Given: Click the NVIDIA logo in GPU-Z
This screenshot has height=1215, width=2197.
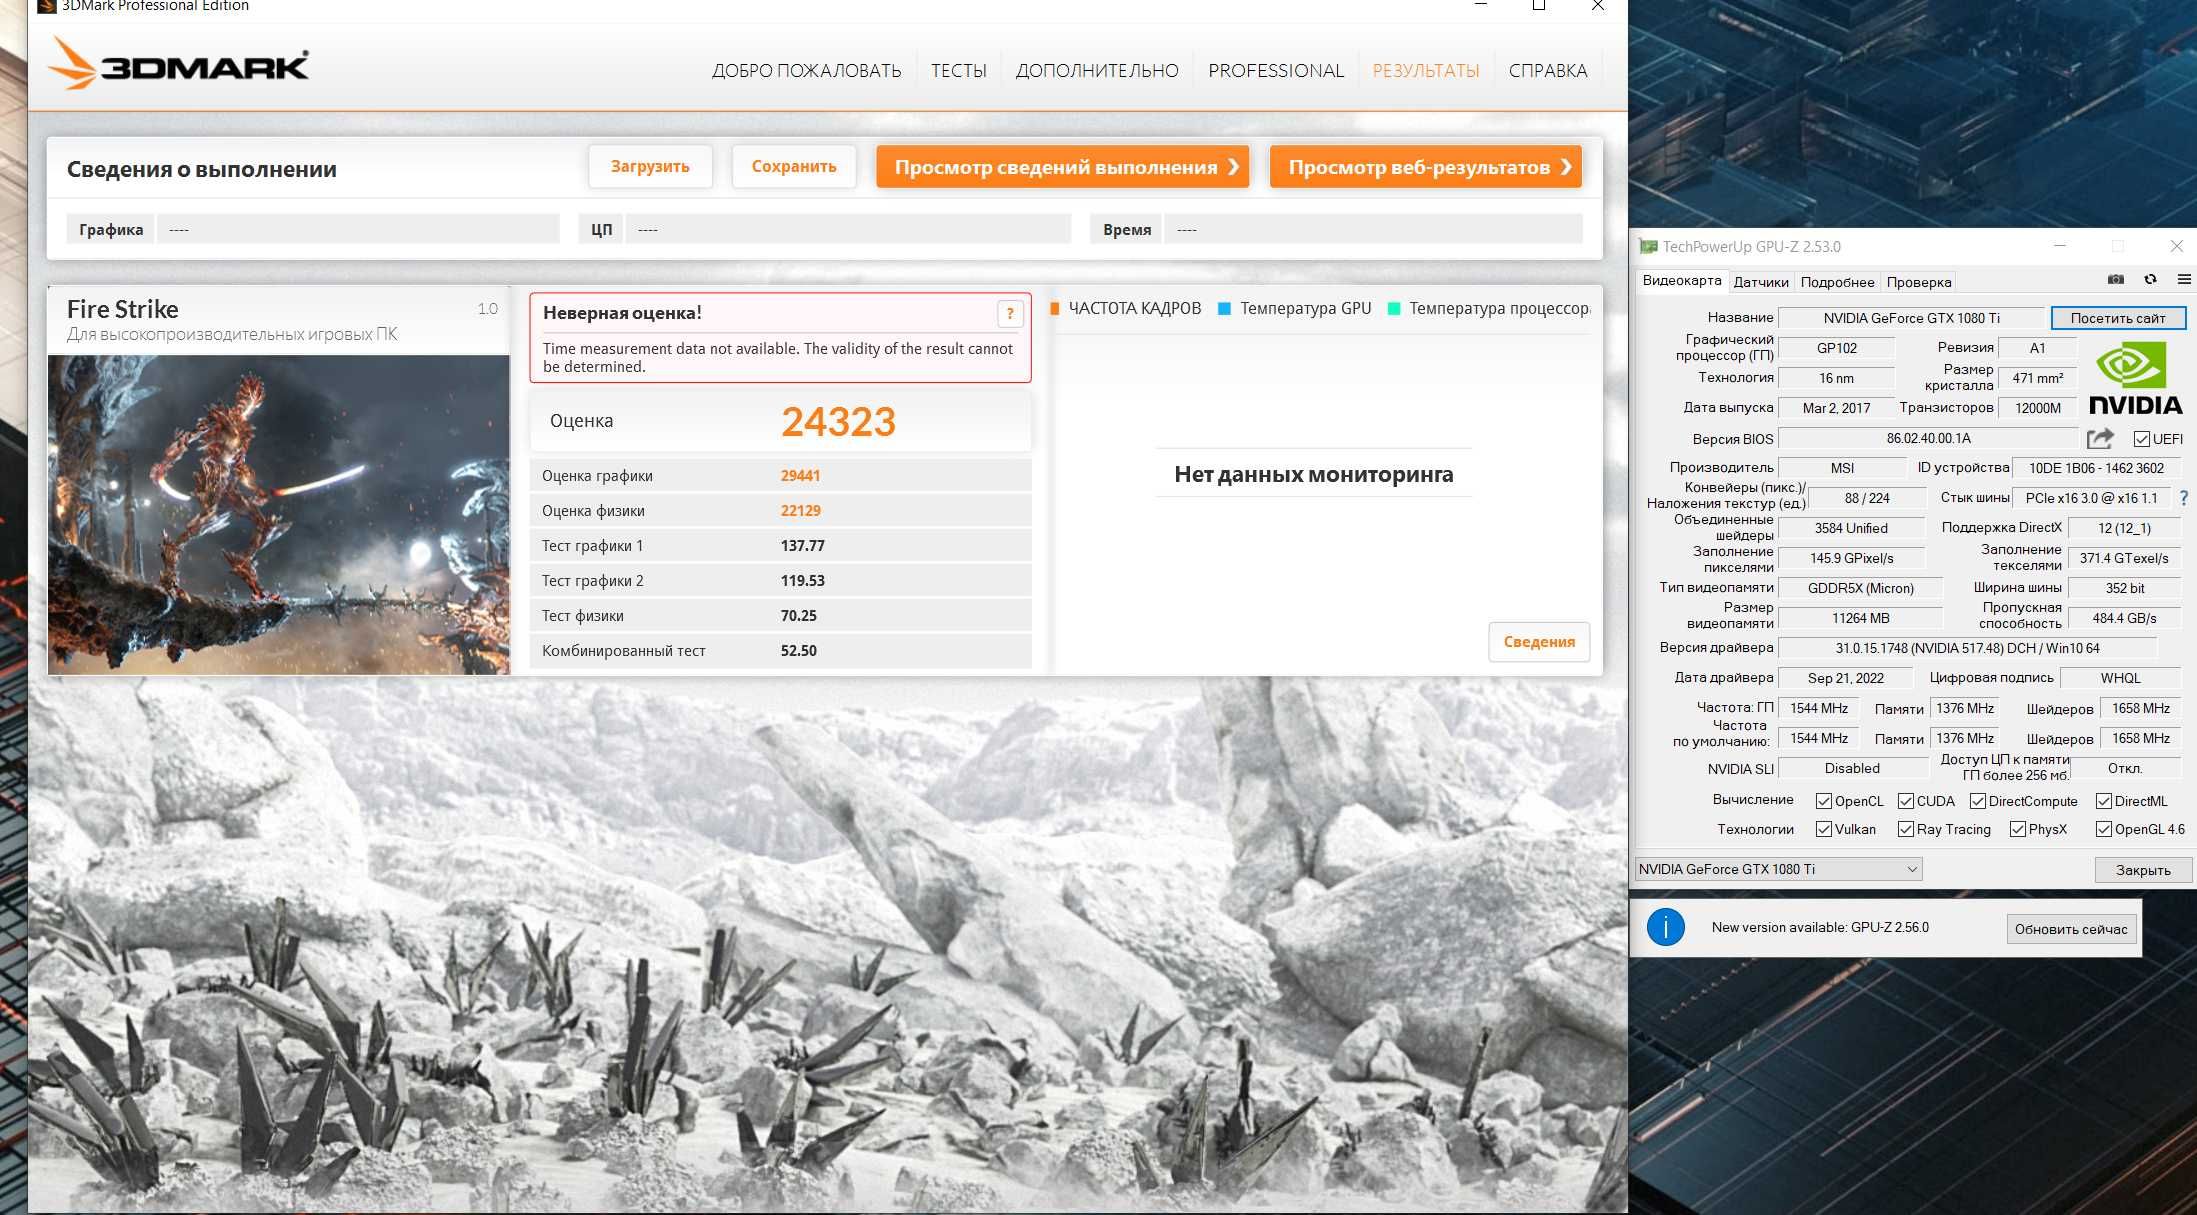Looking at the screenshot, I should [x=2135, y=378].
